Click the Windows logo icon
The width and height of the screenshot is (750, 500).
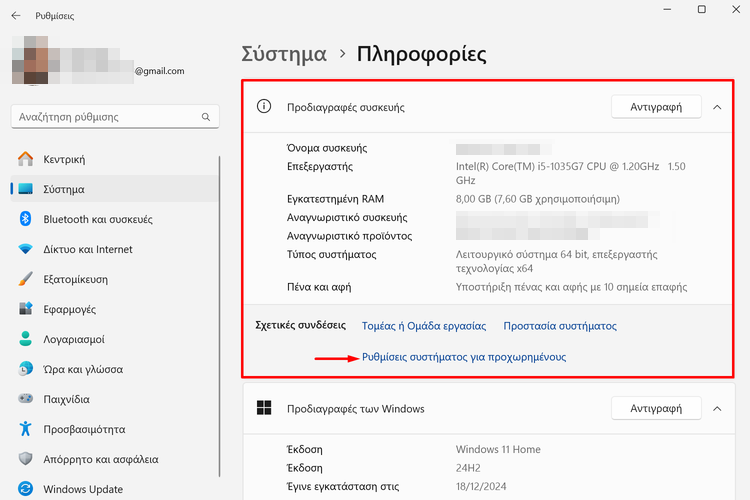pyautogui.click(x=264, y=408)
